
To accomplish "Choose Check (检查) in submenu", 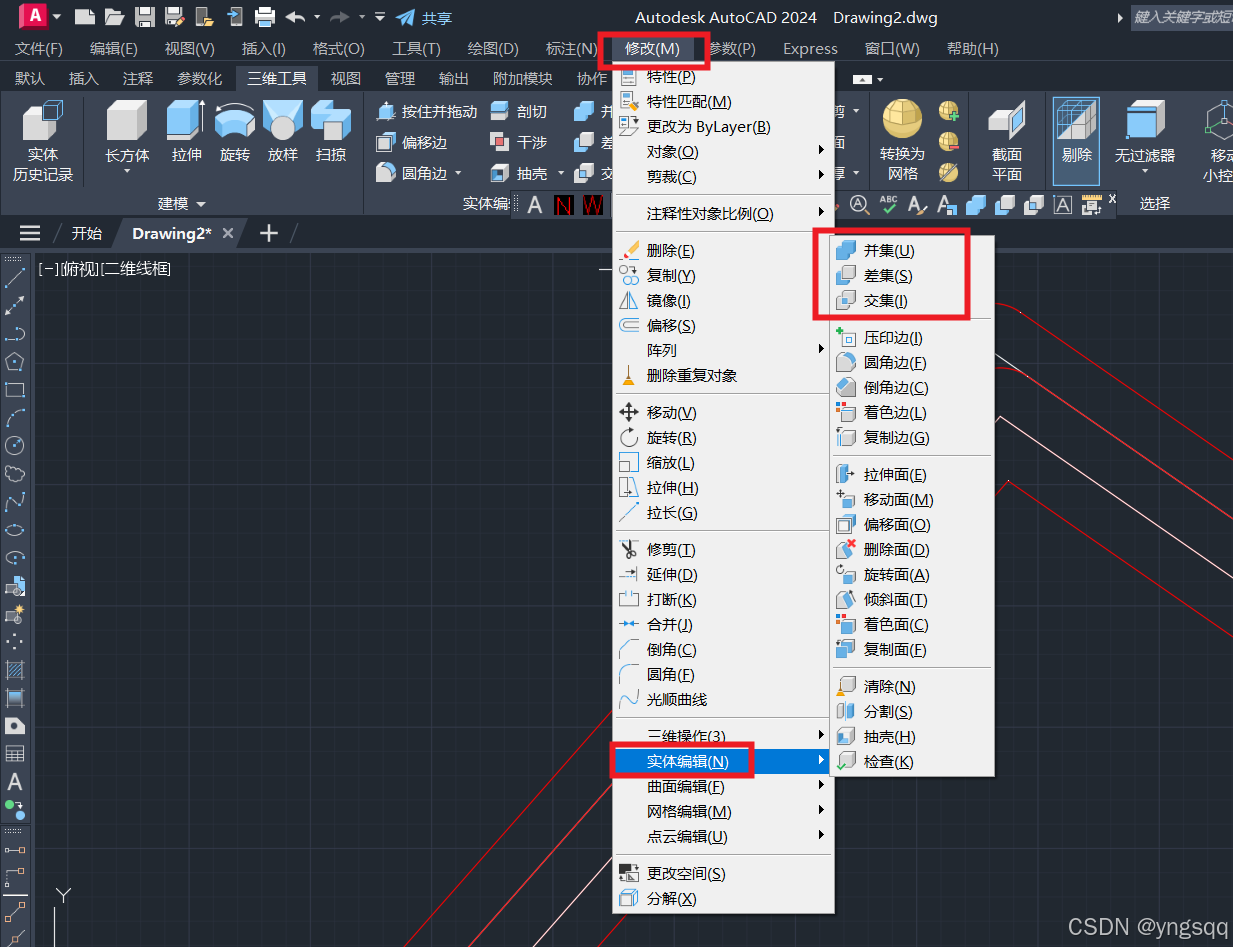I will 911,762.
